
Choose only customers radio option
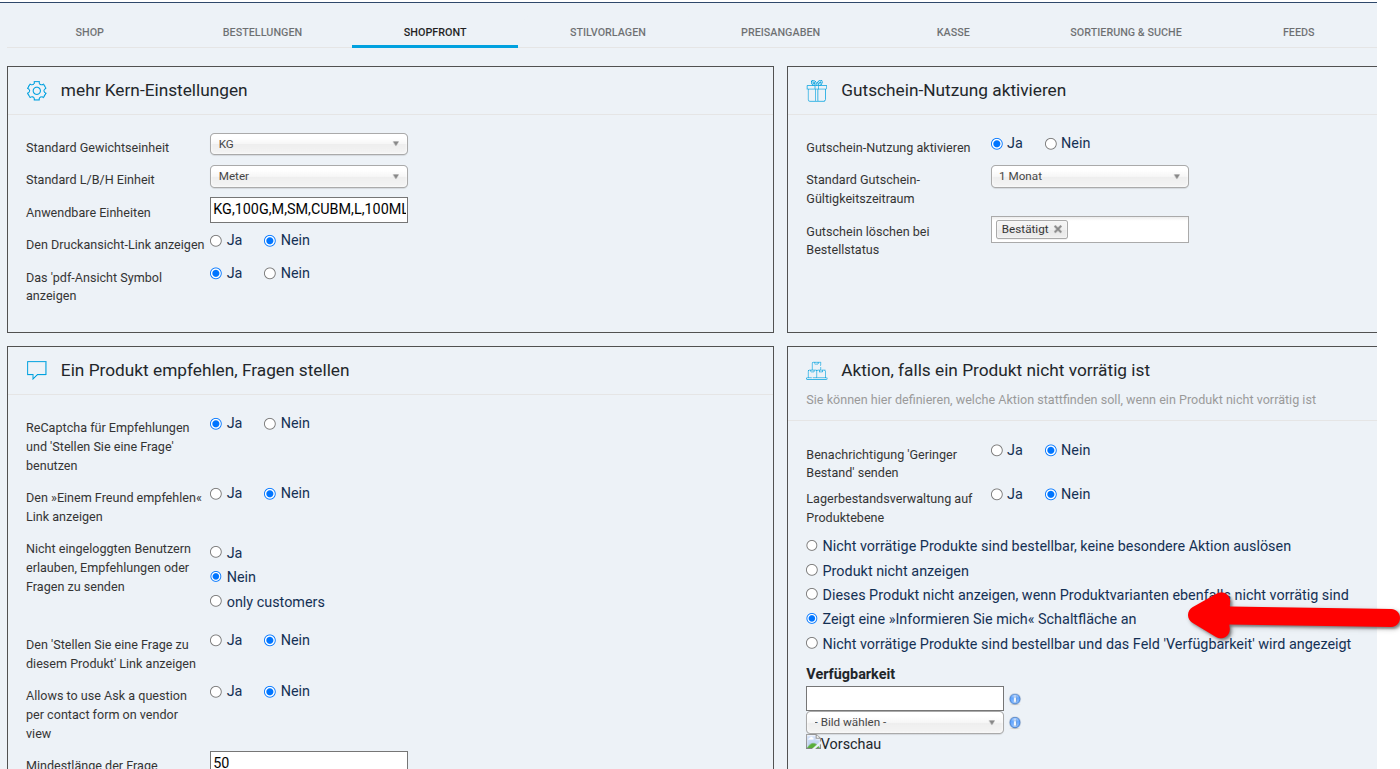tap(216, 602)
